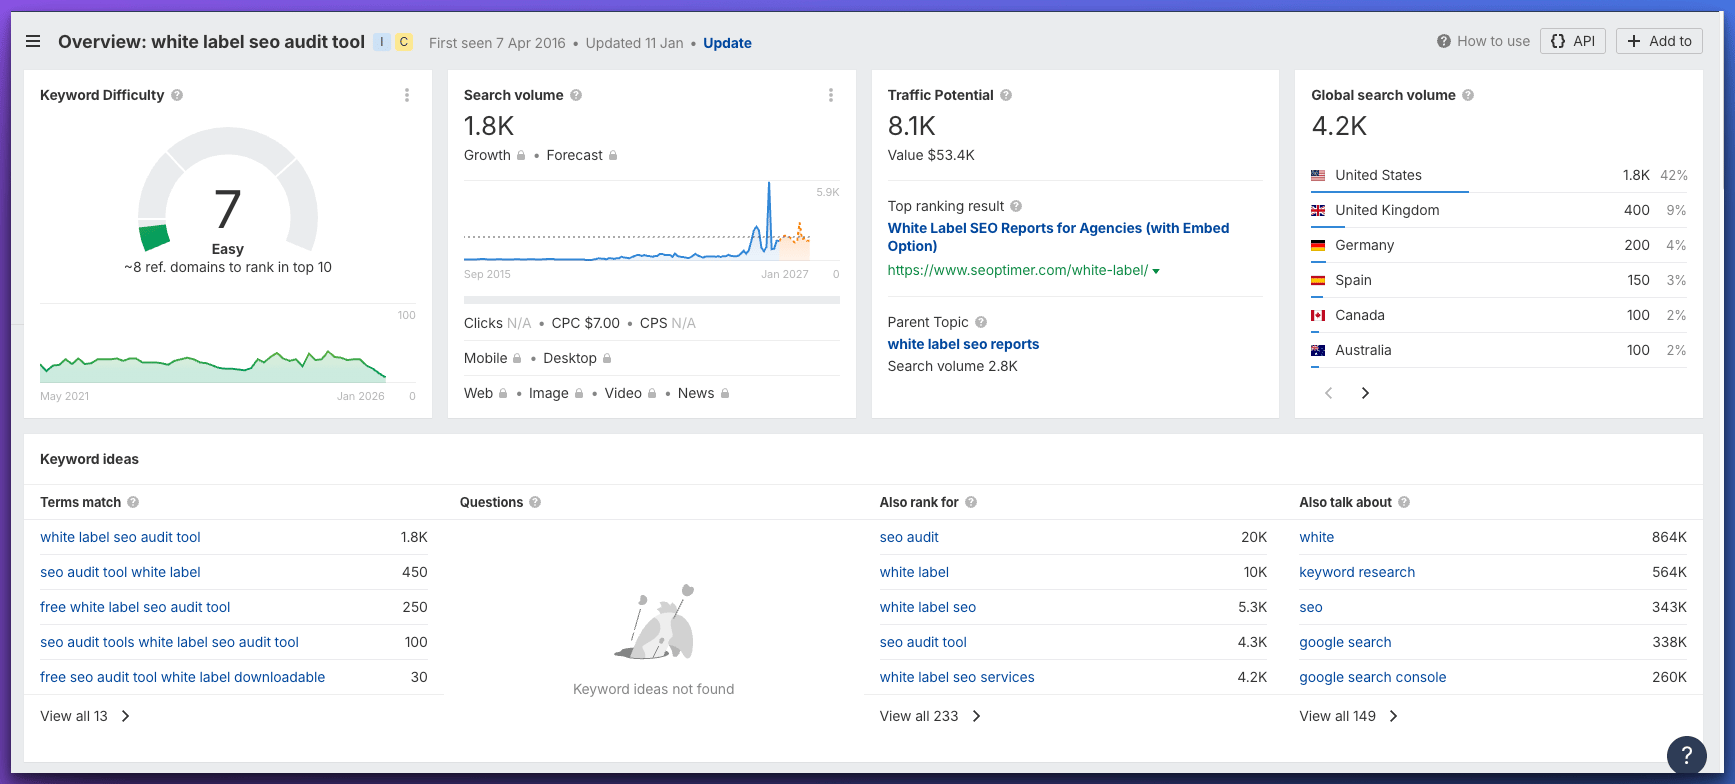Open keyword 'free white label seo audit tool'
The width and height of the screenshot is (1735, 784).
tap(135, 607)
